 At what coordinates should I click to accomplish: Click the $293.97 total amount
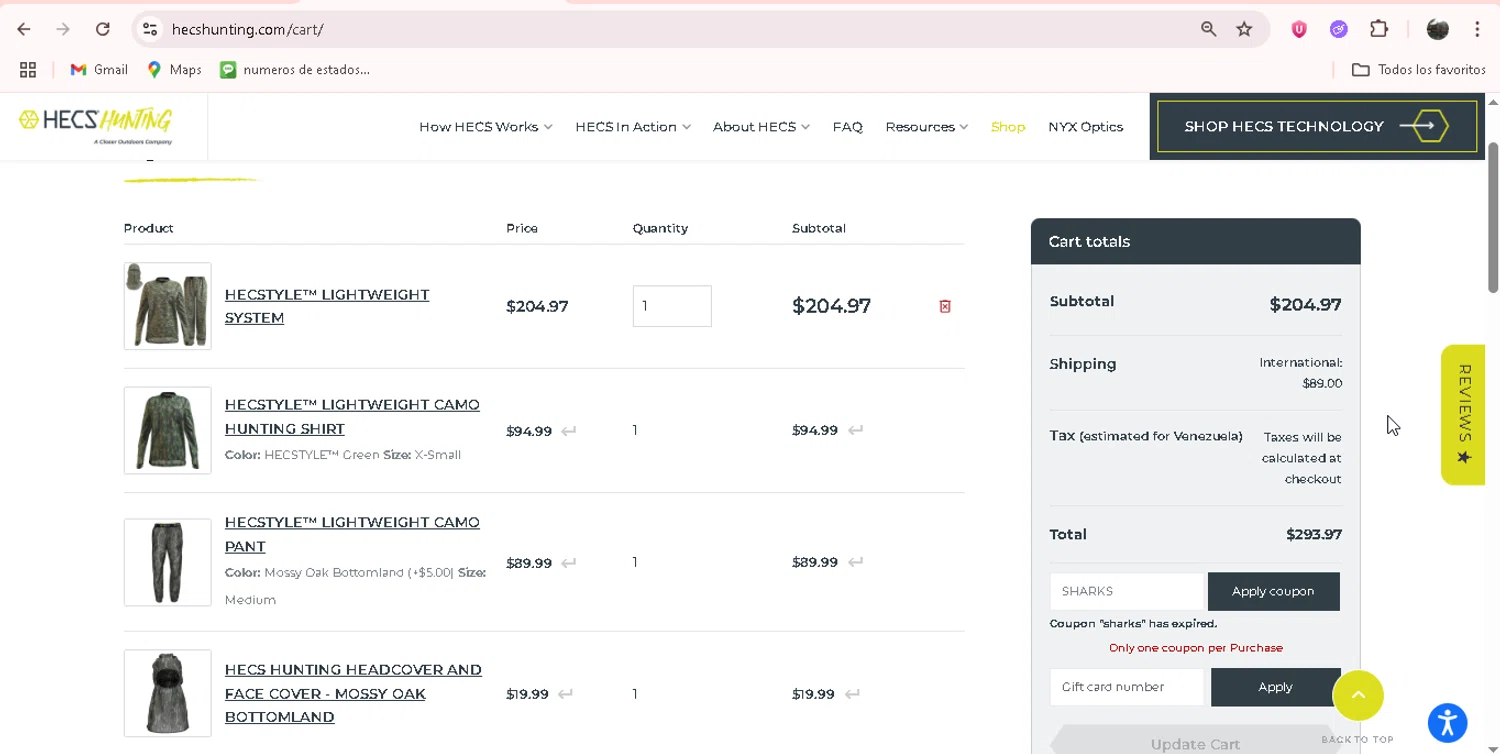[x=1314, y=534]
